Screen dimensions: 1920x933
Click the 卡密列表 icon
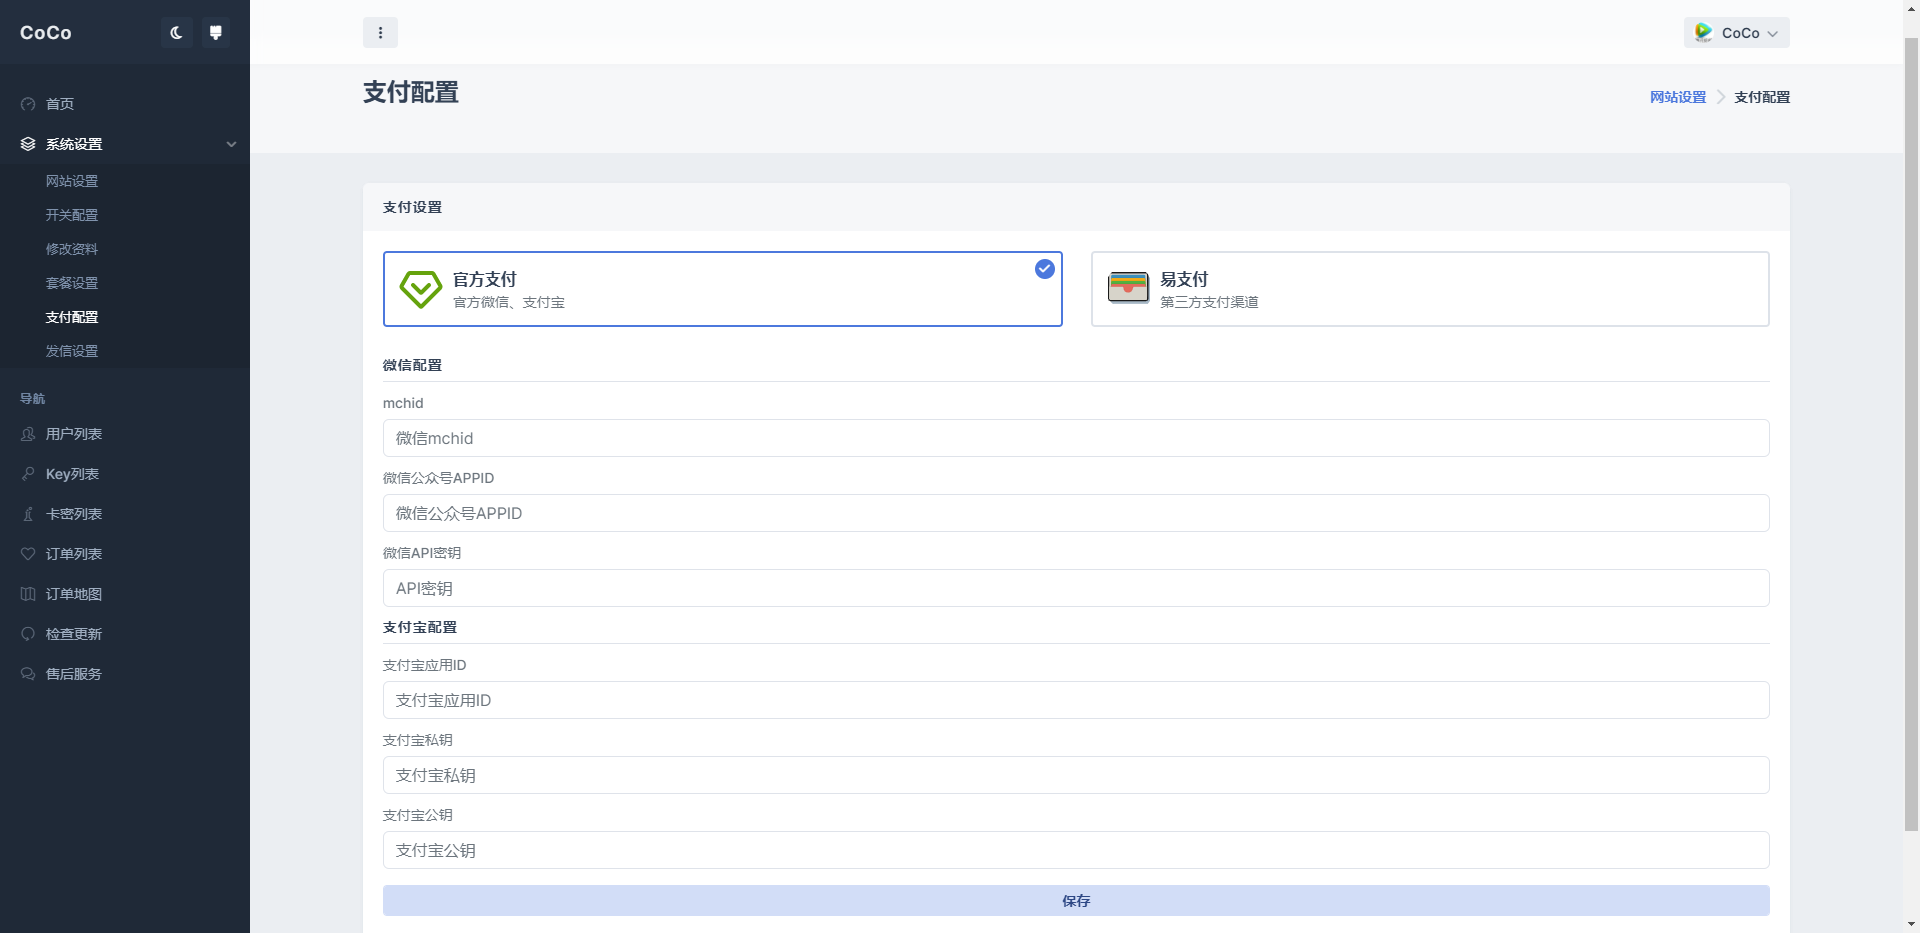(x=28, y=514)
